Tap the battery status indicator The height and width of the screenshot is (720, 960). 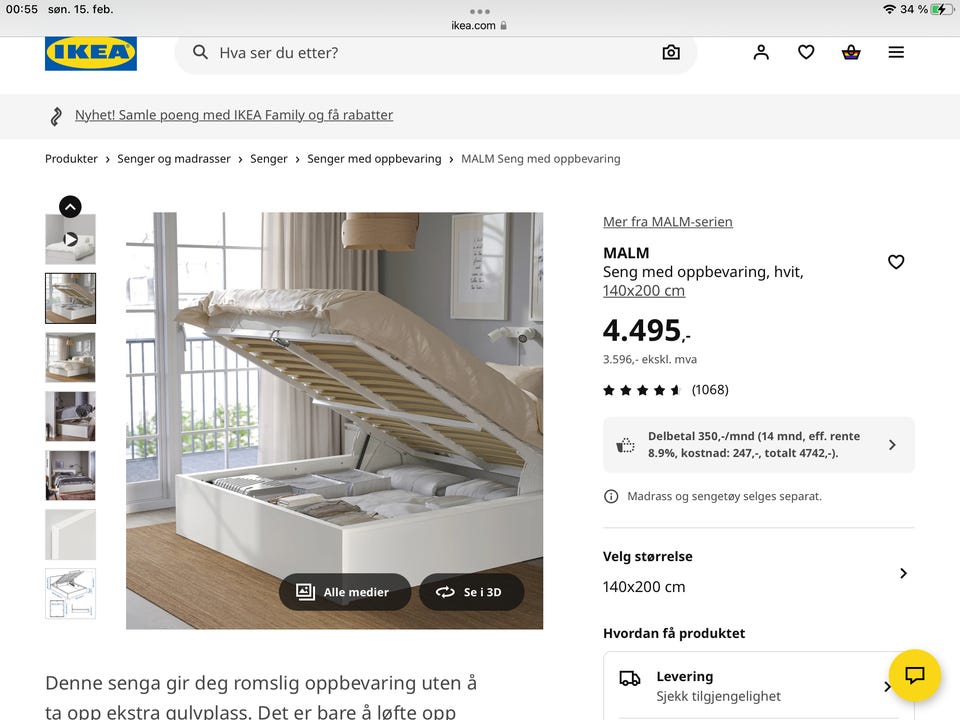point(942,9)
